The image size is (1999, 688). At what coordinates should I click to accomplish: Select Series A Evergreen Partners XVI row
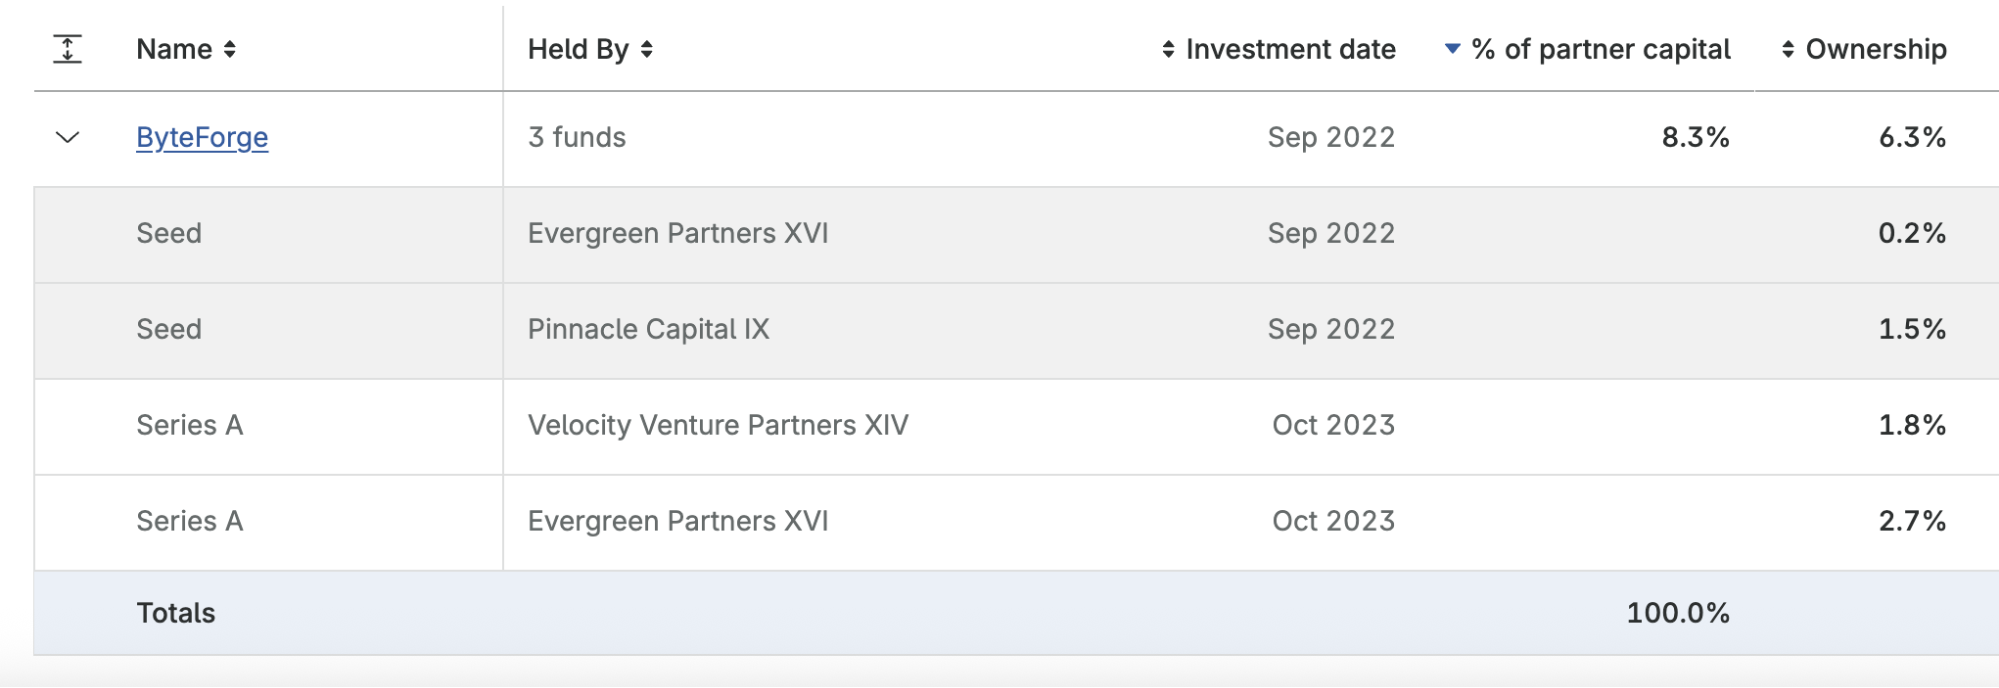(678, 521)
